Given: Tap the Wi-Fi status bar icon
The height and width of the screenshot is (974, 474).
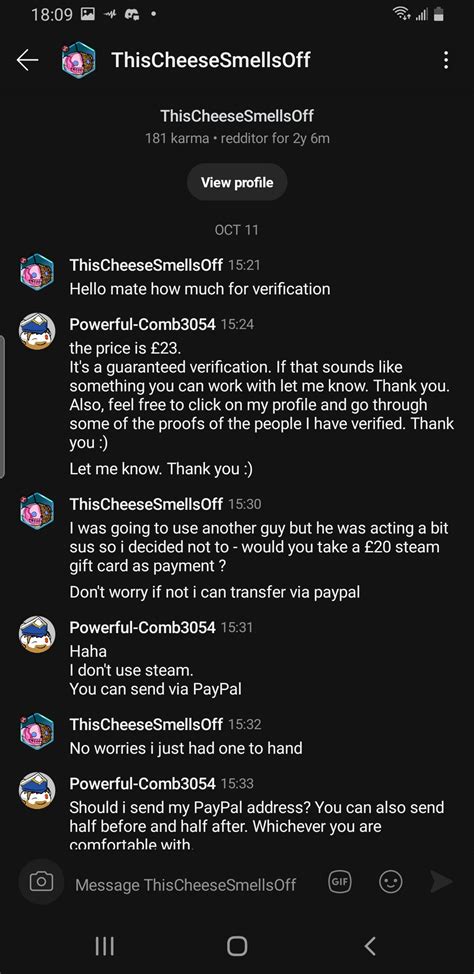Looking at the screenshot, I should tap(403, 14).
